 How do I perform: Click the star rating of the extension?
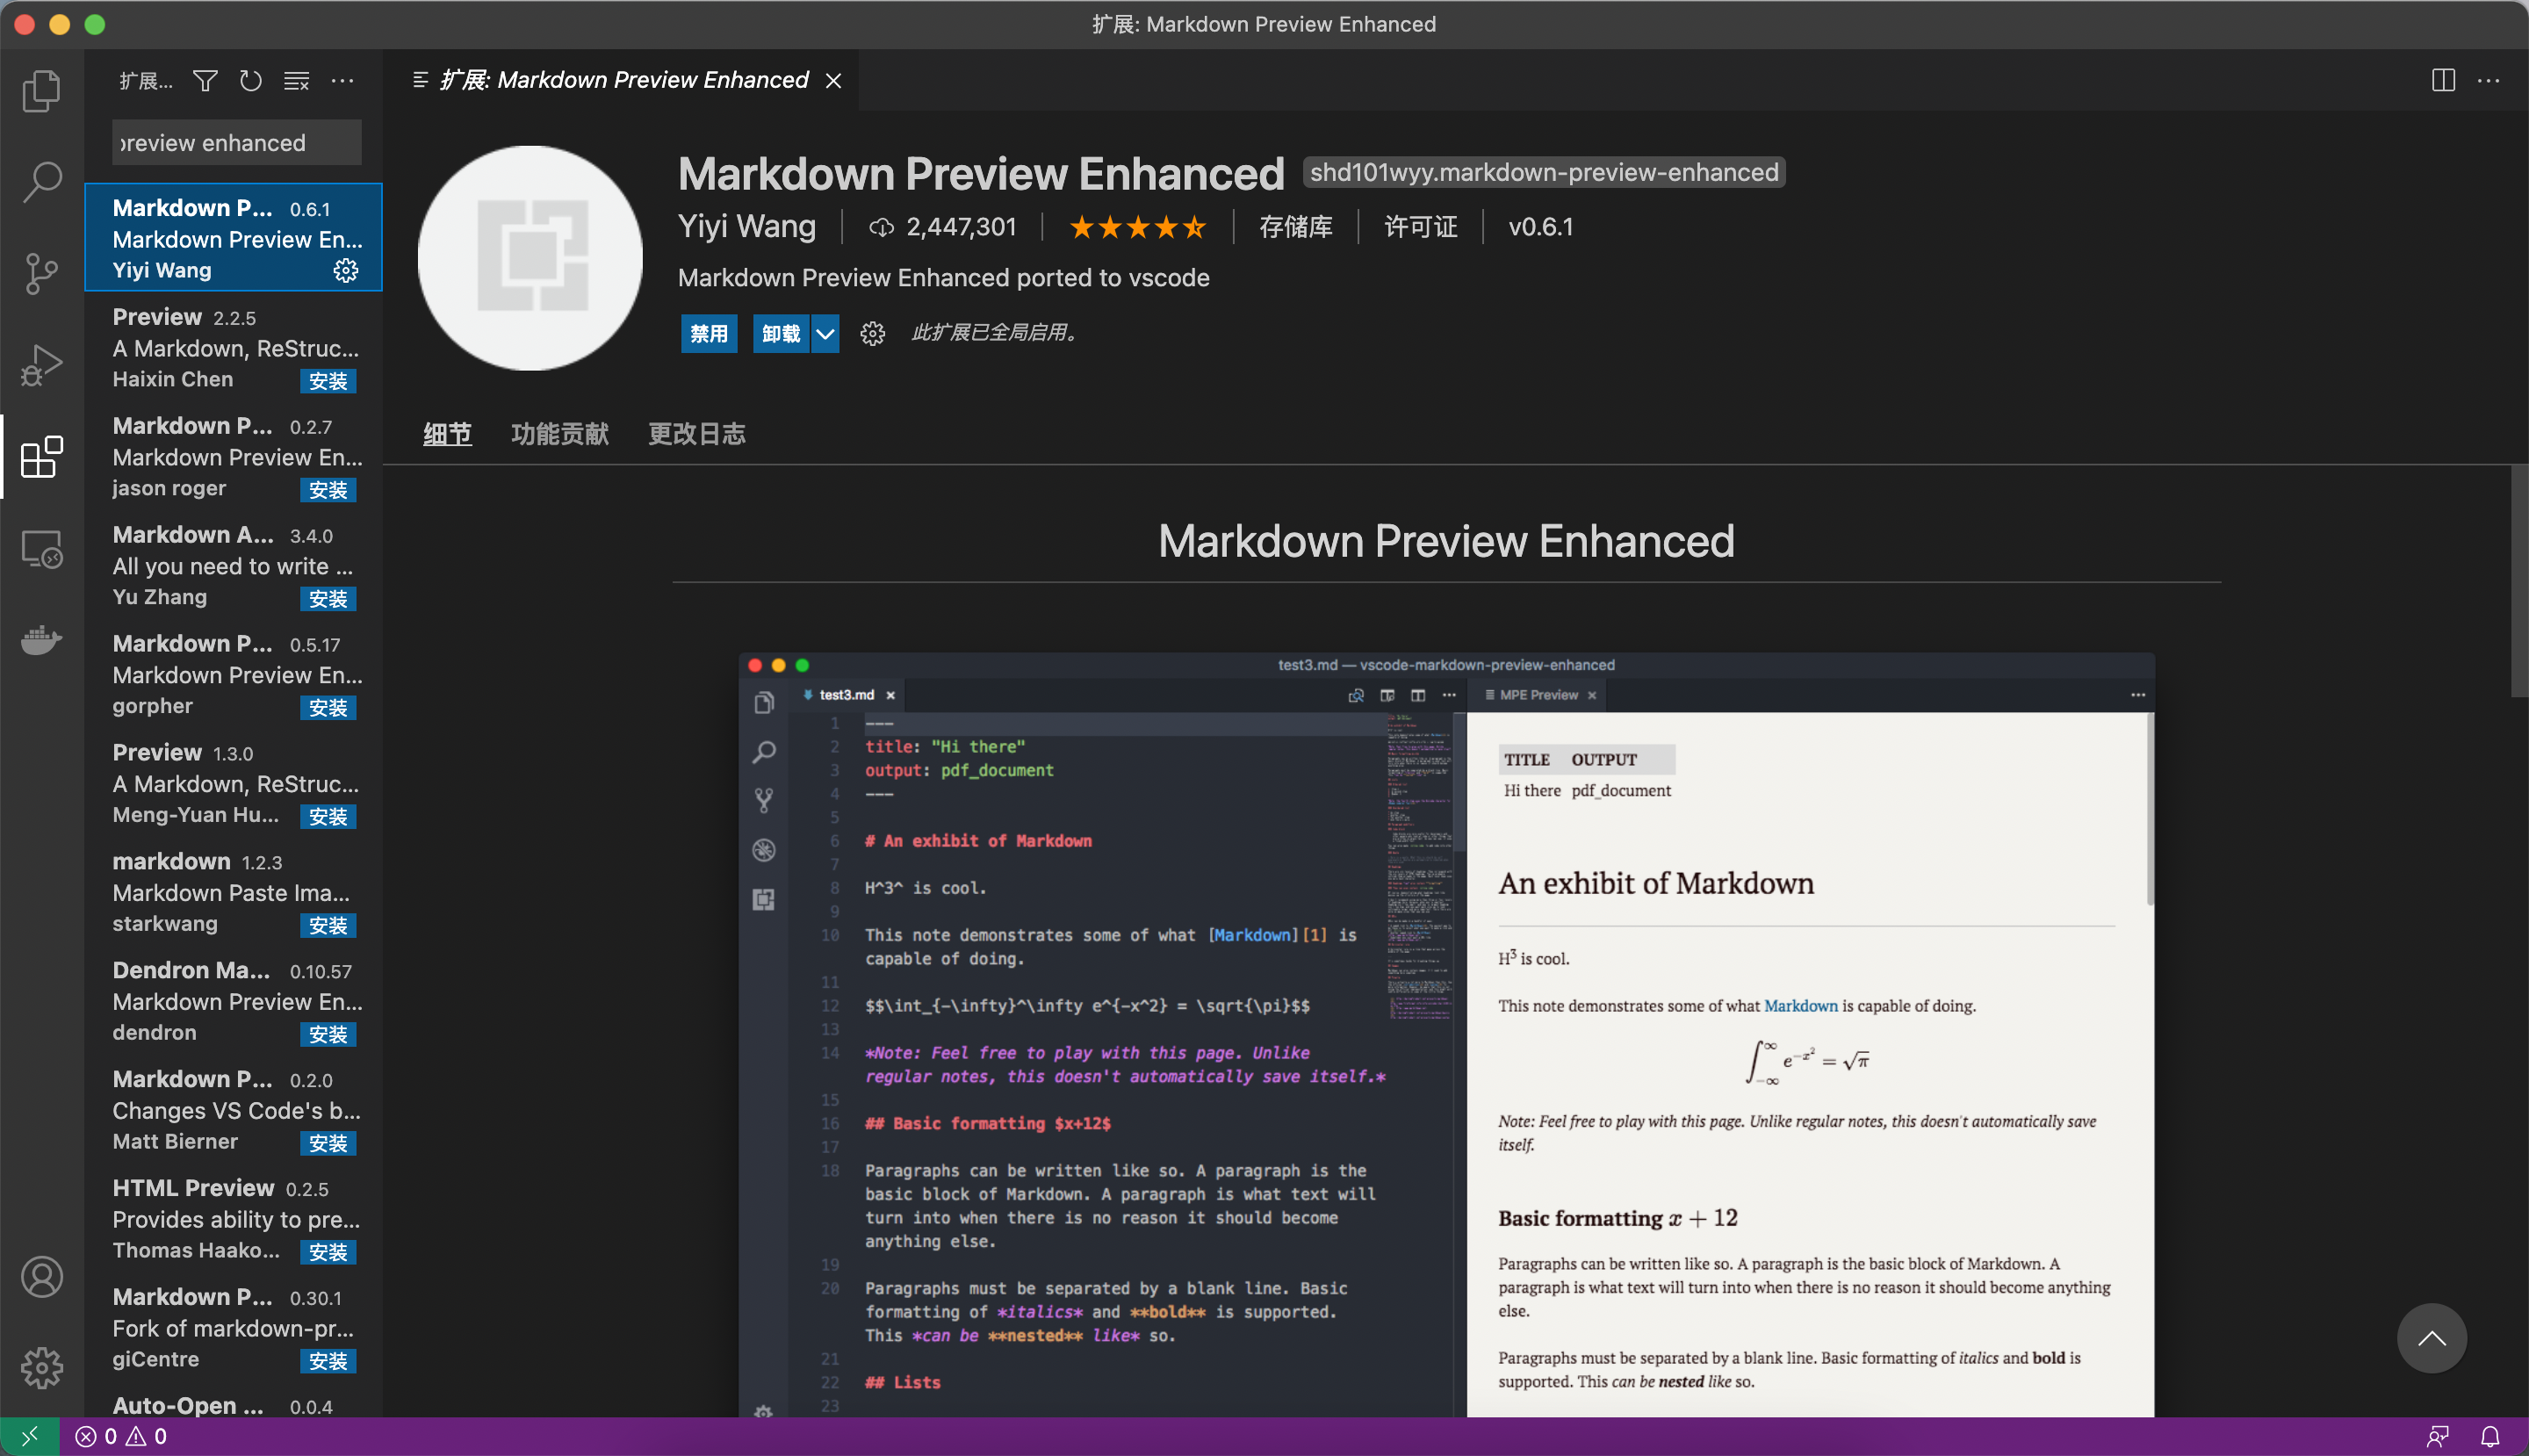pyautogui.click(x=1137, y=227)
